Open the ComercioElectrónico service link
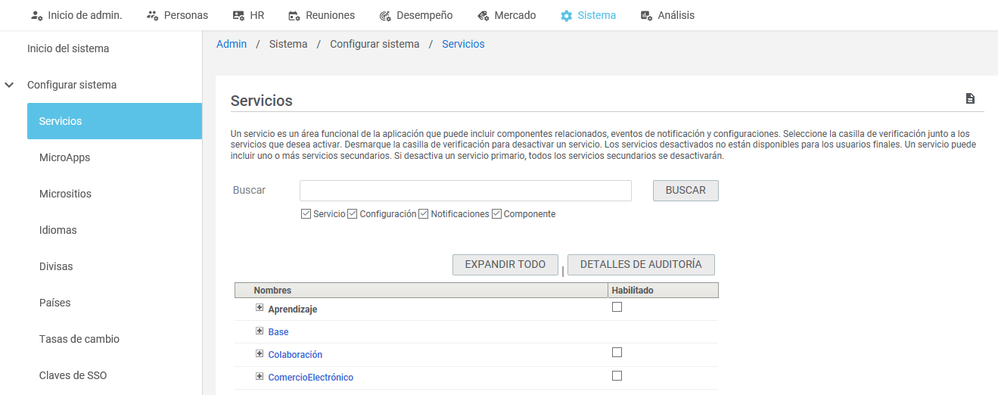998x395 pixels. tap(311, 377)
